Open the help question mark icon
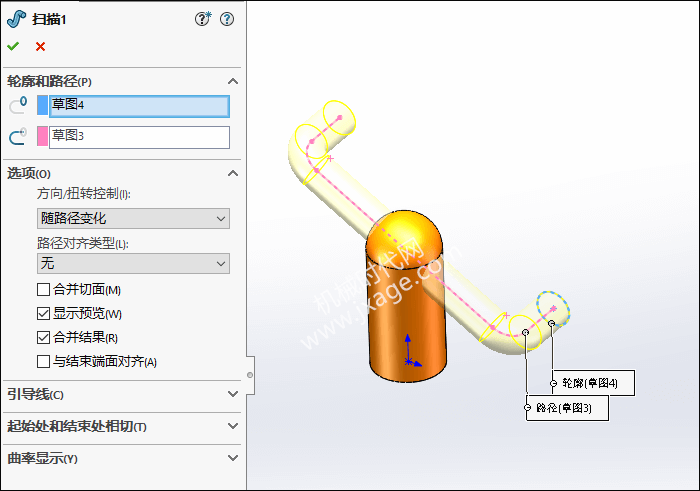700x491 pixels. click(227, 19)
